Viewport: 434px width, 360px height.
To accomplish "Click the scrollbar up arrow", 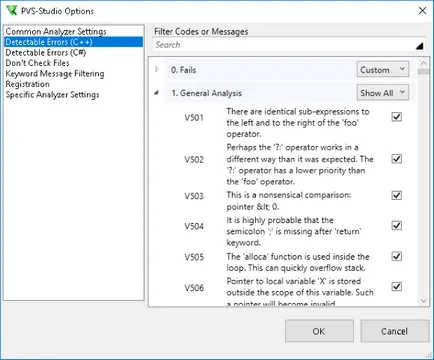I will pyautogui.click(x=423, y=63).
